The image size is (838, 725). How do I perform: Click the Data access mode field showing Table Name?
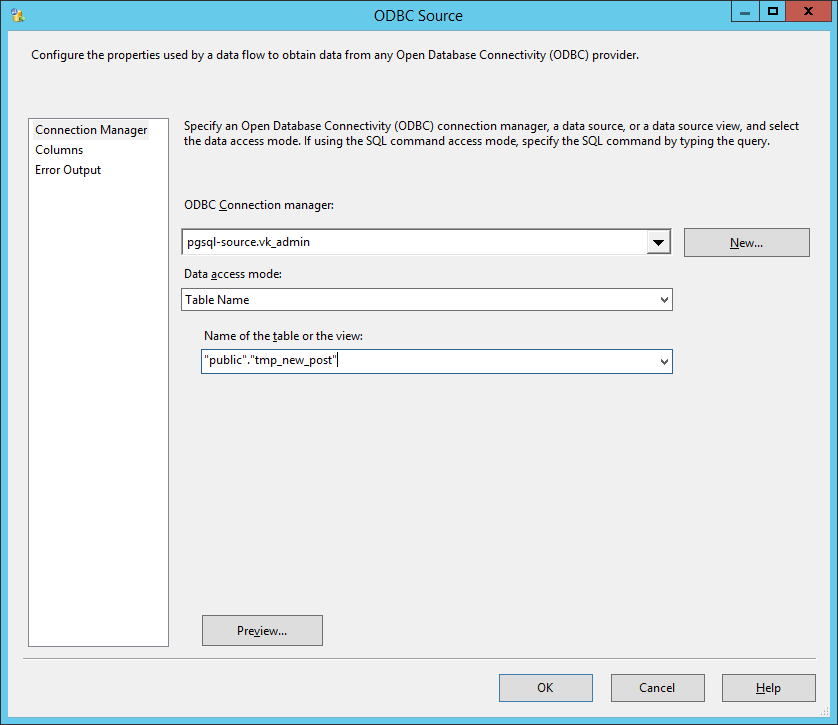tap(420, 299)
